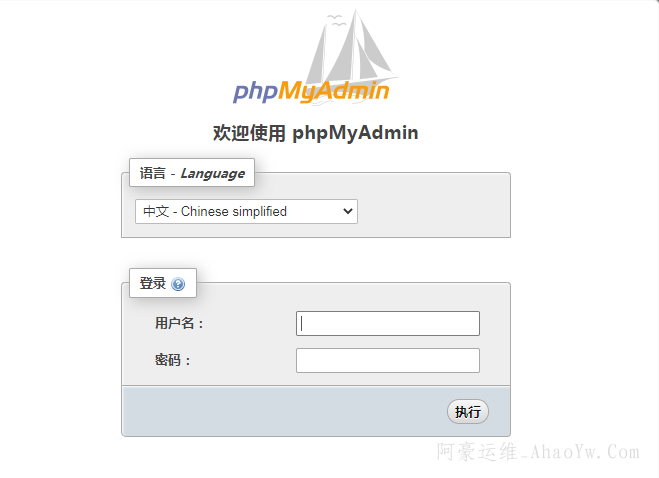The width and height of the screenshot is (659, 478).
Task: Open the language selection dropdown
Action: (246, 211)
